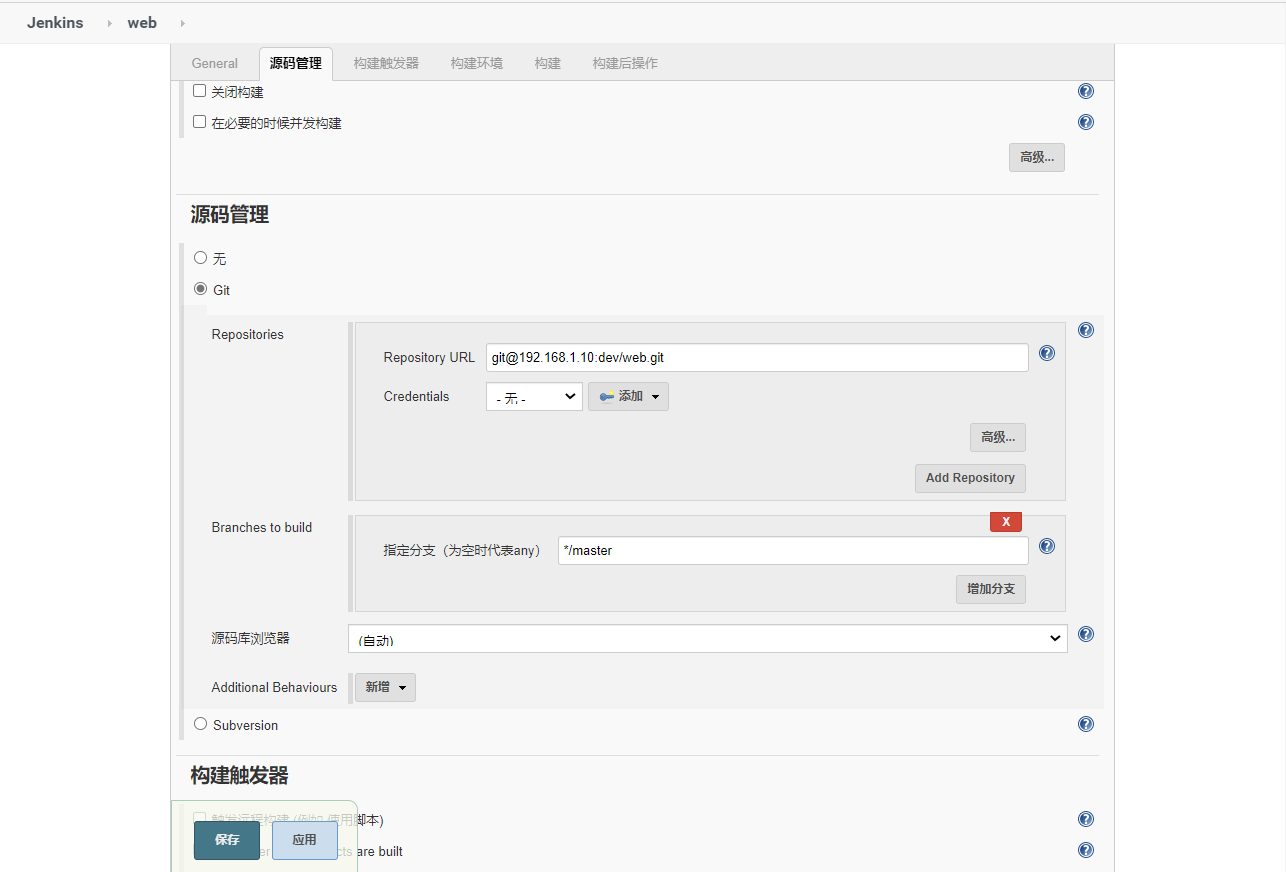Open help icon for projects are built trigger

click(1086, 850)
